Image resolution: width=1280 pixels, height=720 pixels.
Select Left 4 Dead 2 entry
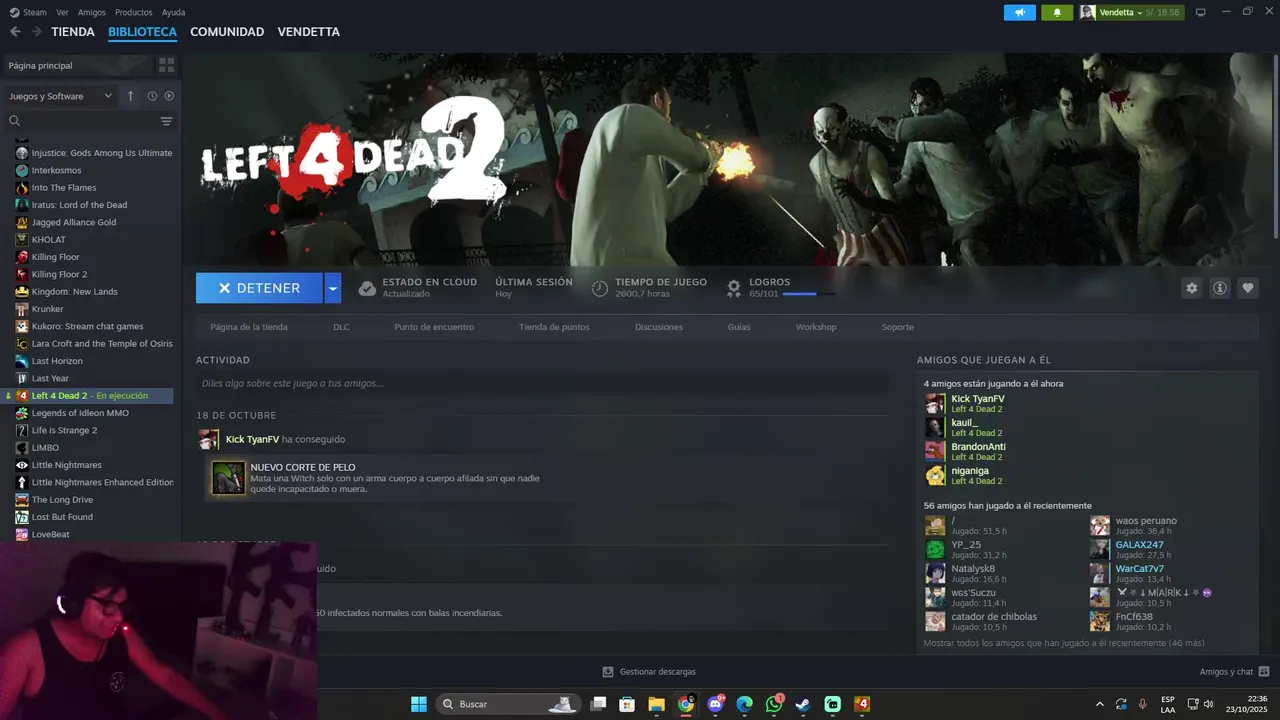point(89,396)
